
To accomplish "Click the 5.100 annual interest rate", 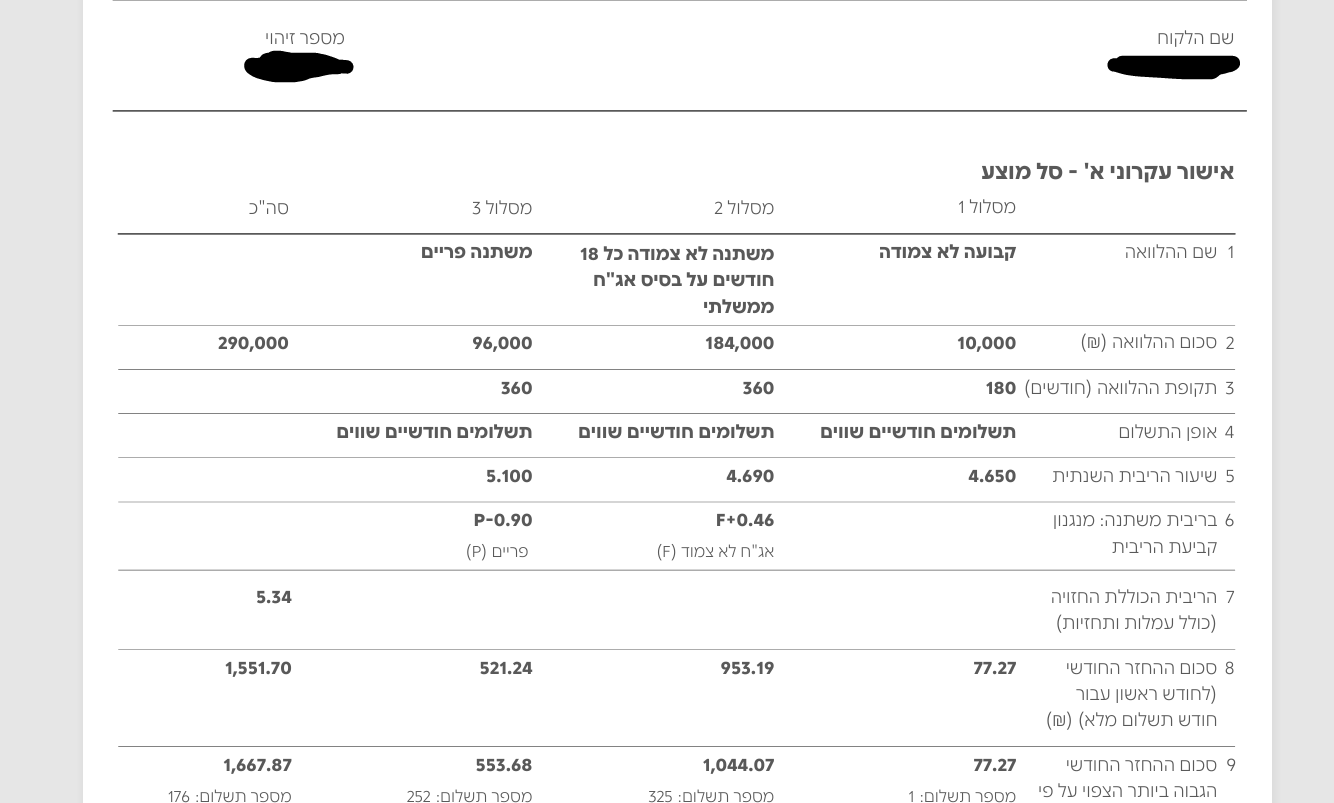I will click(509, 476).
